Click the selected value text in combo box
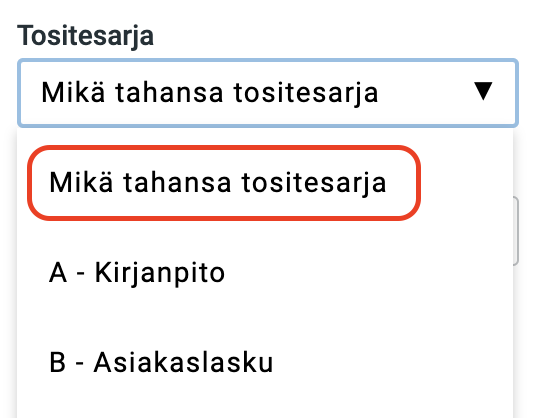554x418 pixels. [x=210, y=93]
